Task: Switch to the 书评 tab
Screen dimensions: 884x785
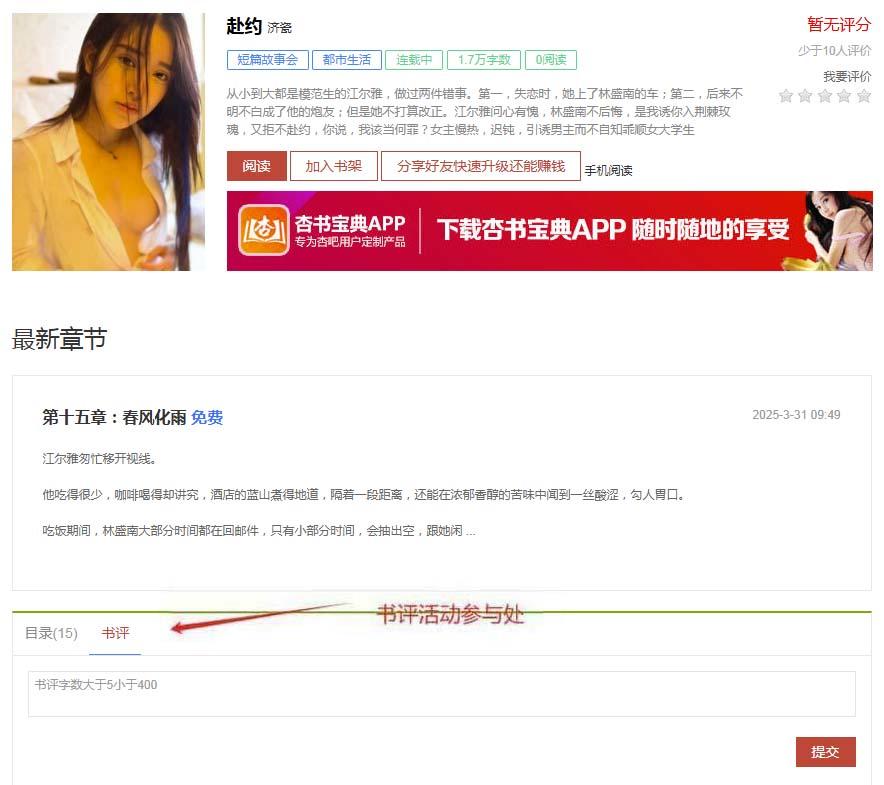Action: click(115, 633)
